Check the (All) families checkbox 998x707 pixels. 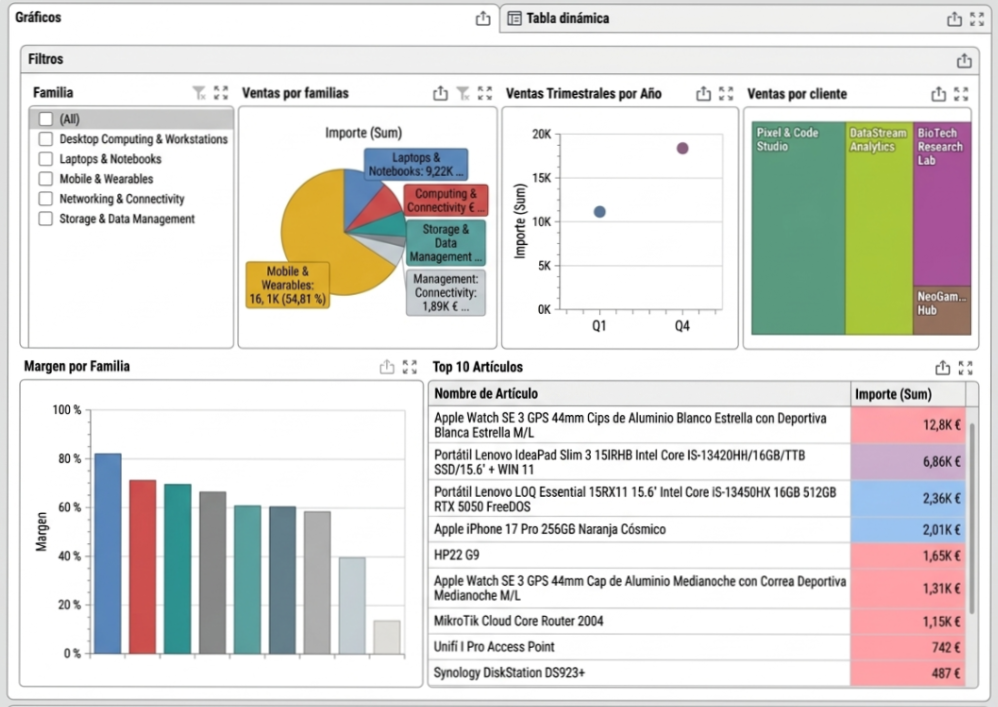point(44,118)
